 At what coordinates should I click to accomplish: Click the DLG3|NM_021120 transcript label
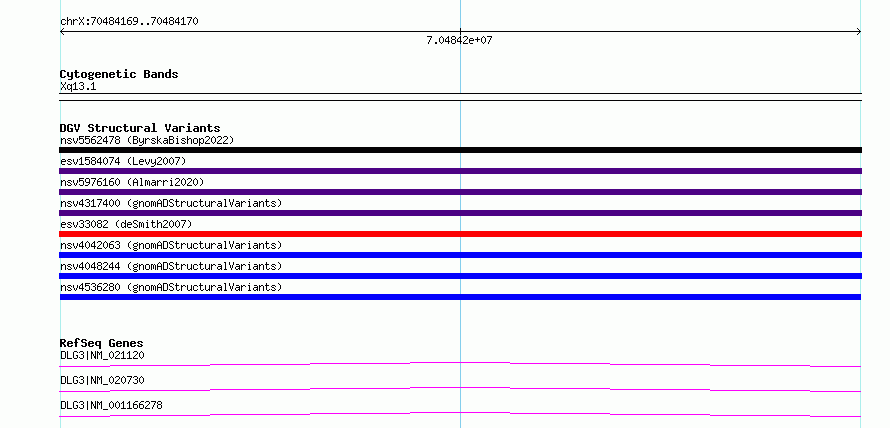[102, 356]
